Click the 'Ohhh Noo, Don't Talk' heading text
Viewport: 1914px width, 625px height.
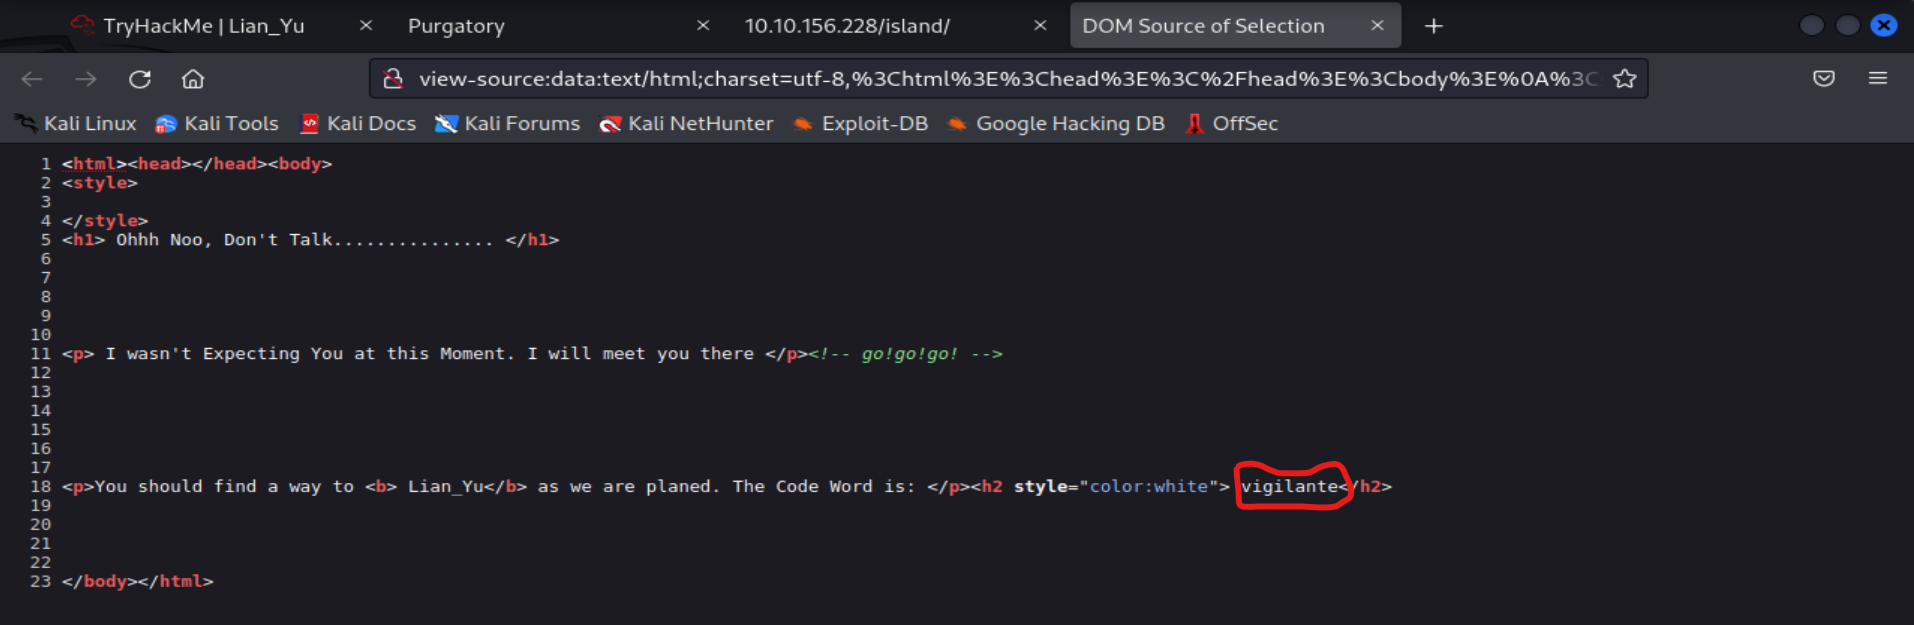click(x=304, y=240)
